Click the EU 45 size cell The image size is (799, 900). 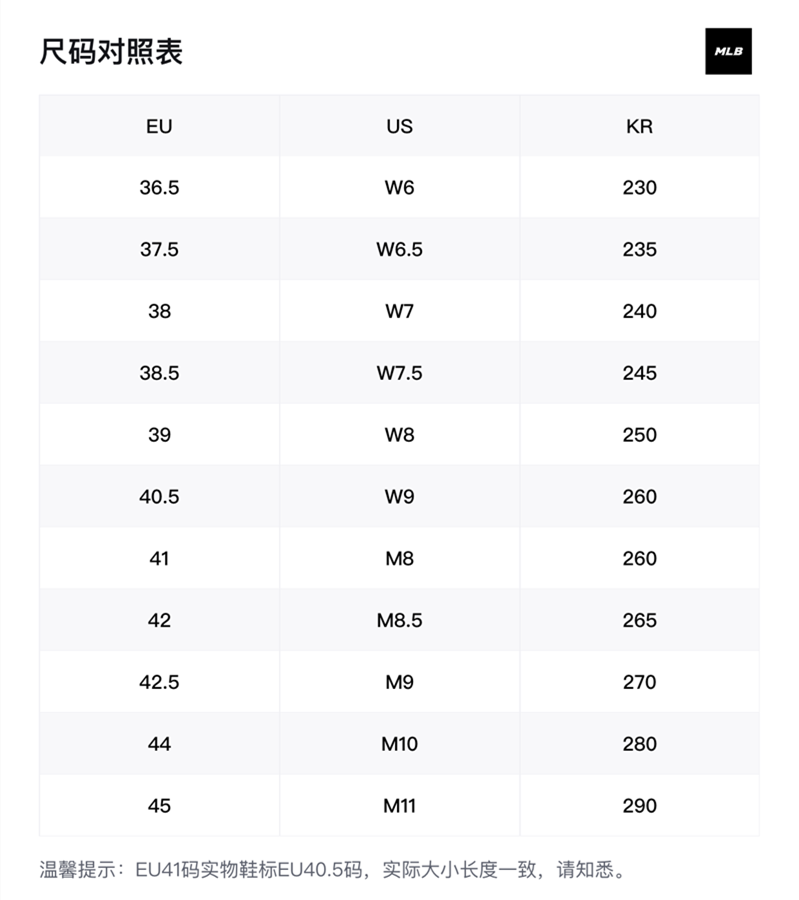(x=159, y=806)
